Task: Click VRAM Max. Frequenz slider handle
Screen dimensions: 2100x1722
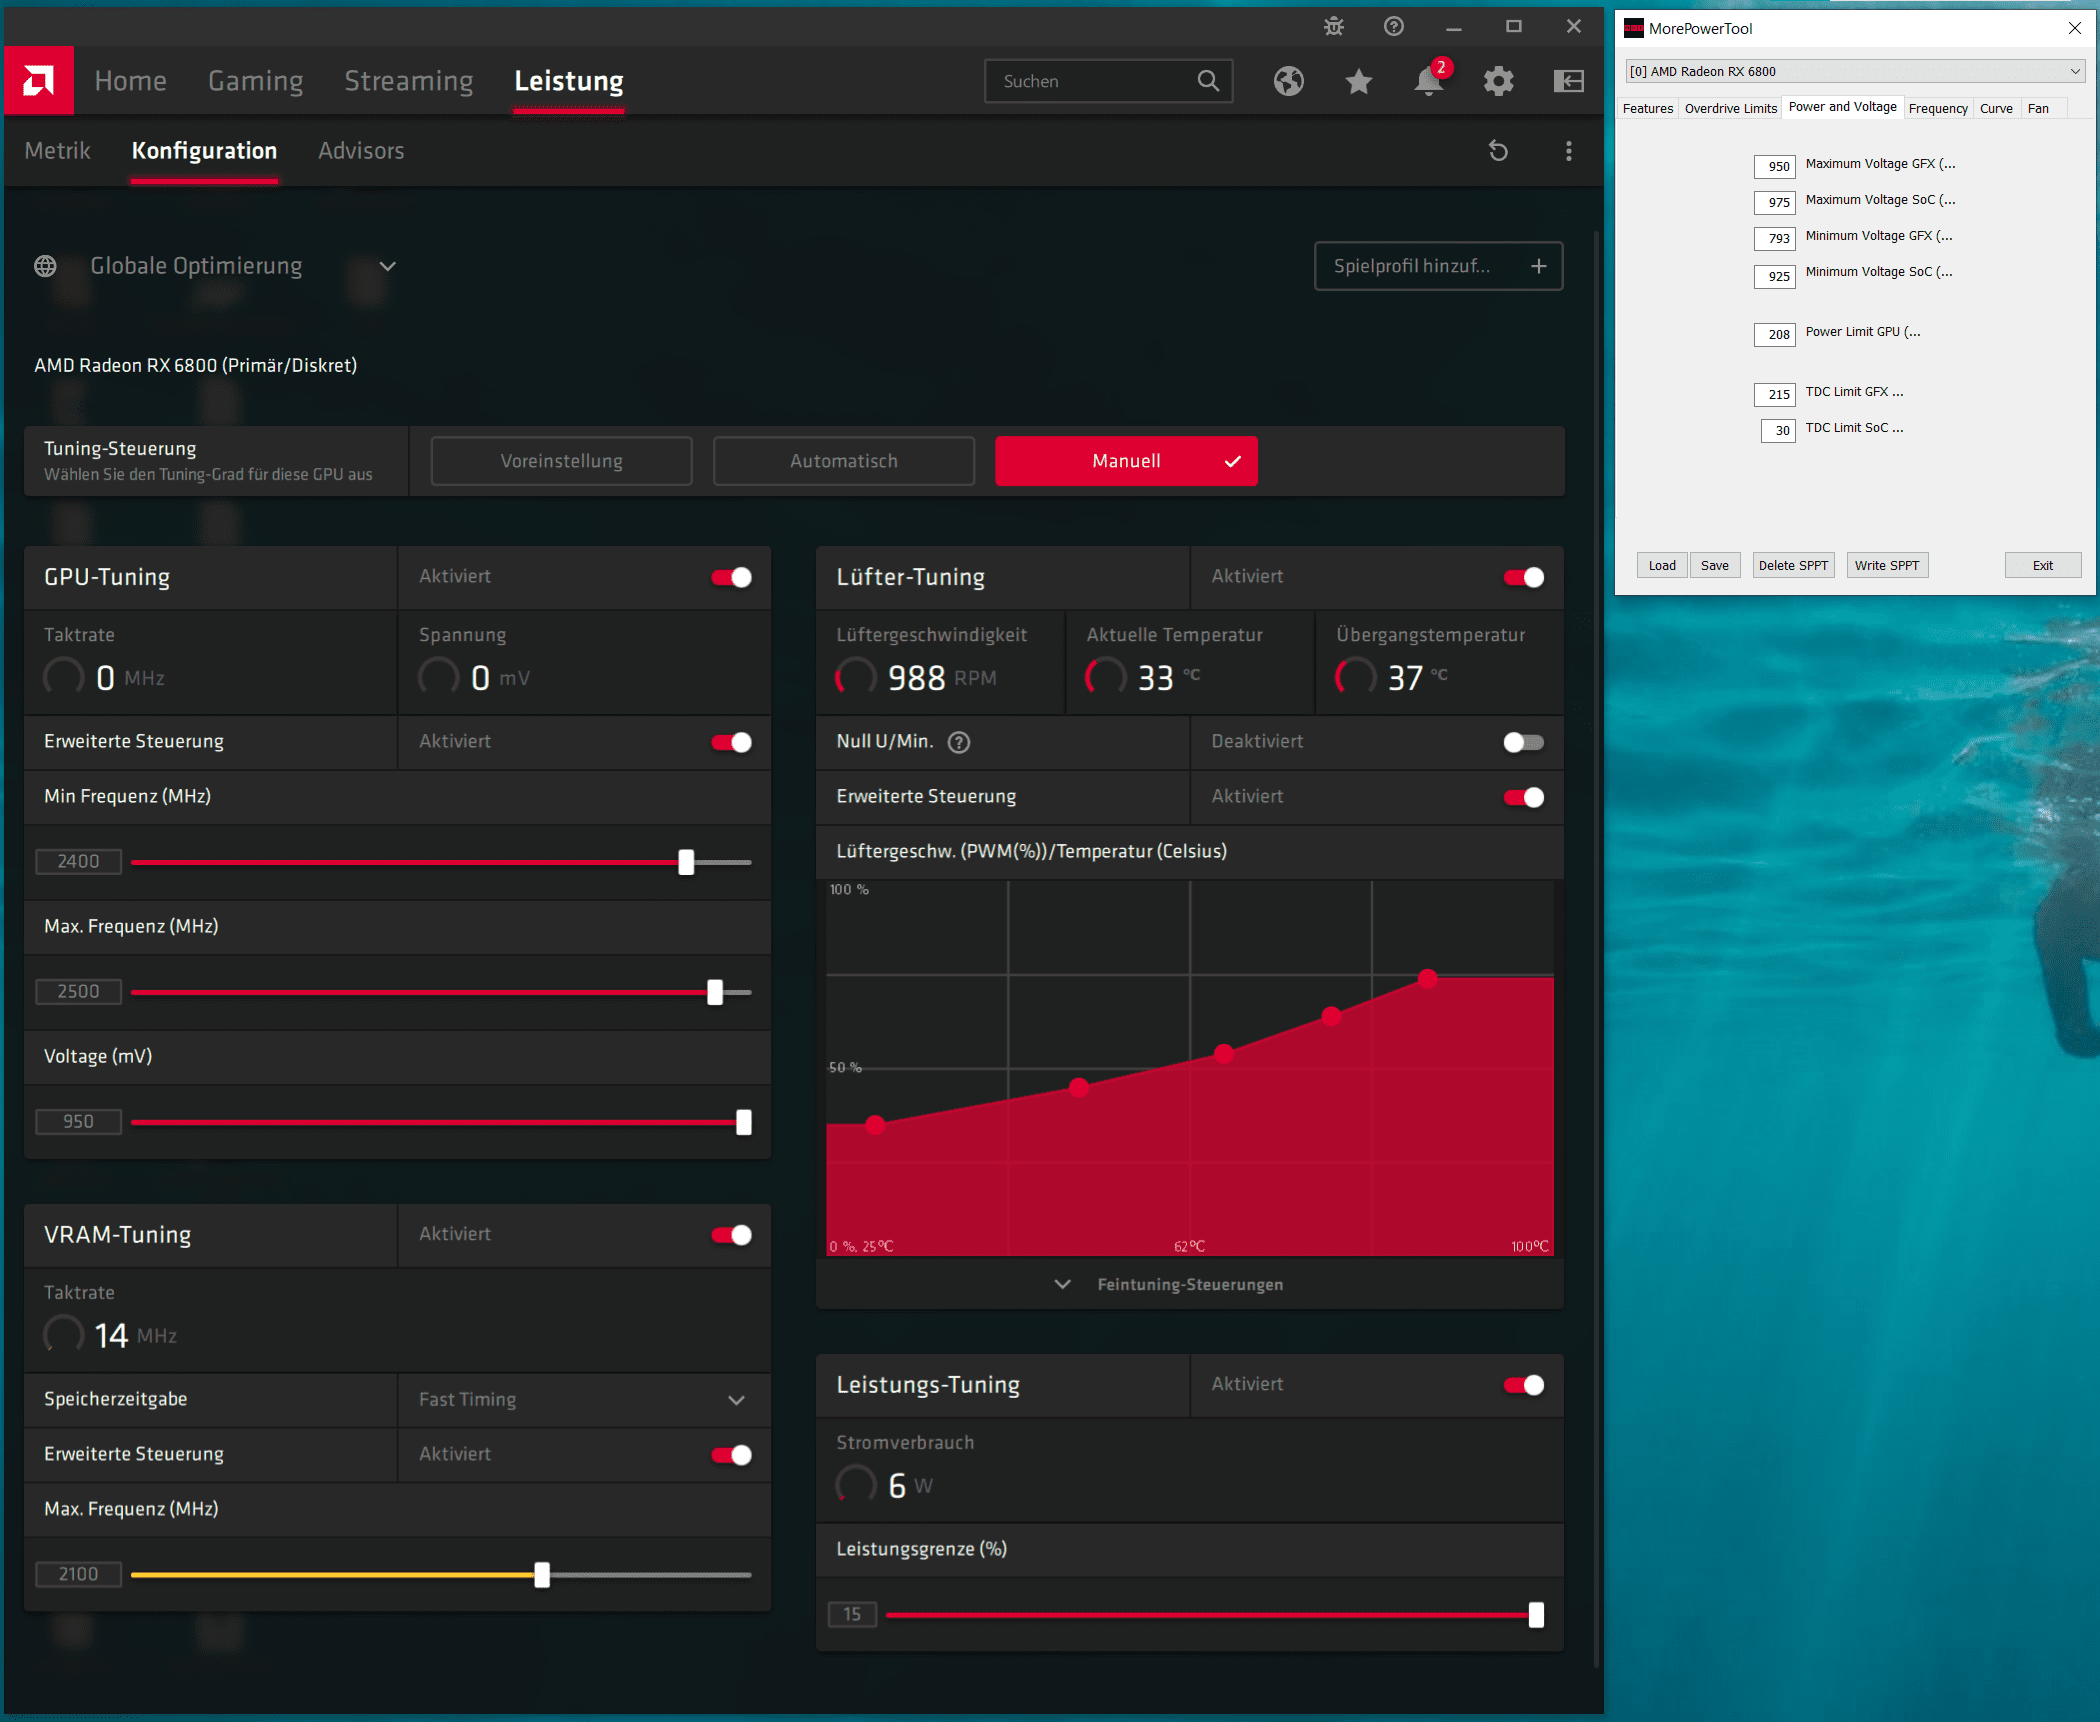Action: coord(542,1575)
